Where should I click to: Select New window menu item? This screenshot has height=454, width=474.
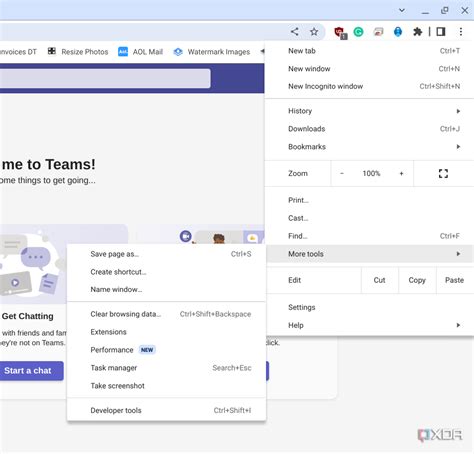pos(369,69)
